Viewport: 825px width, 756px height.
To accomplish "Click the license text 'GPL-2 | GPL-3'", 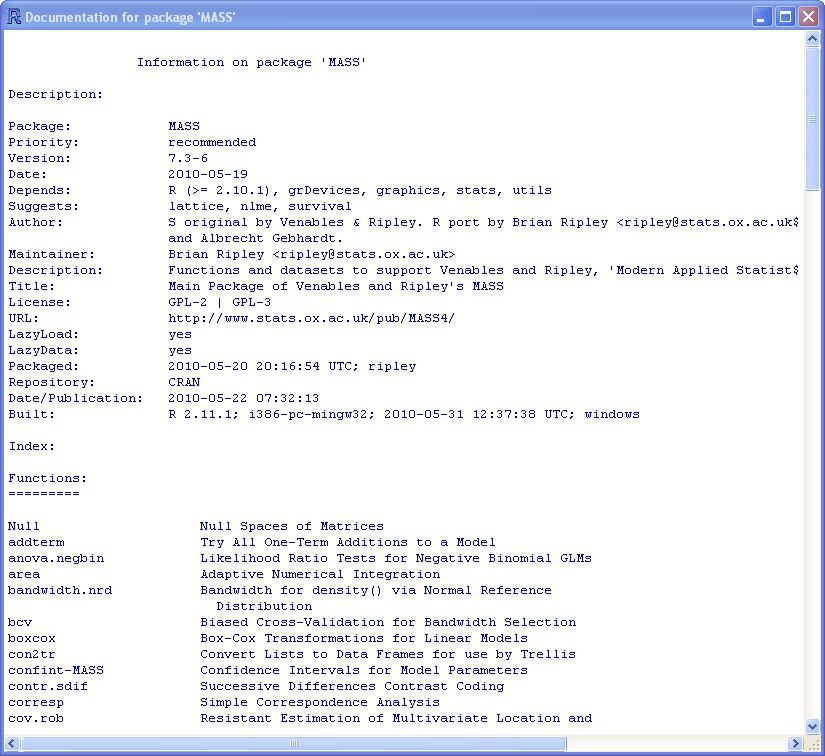I will 219,302.
